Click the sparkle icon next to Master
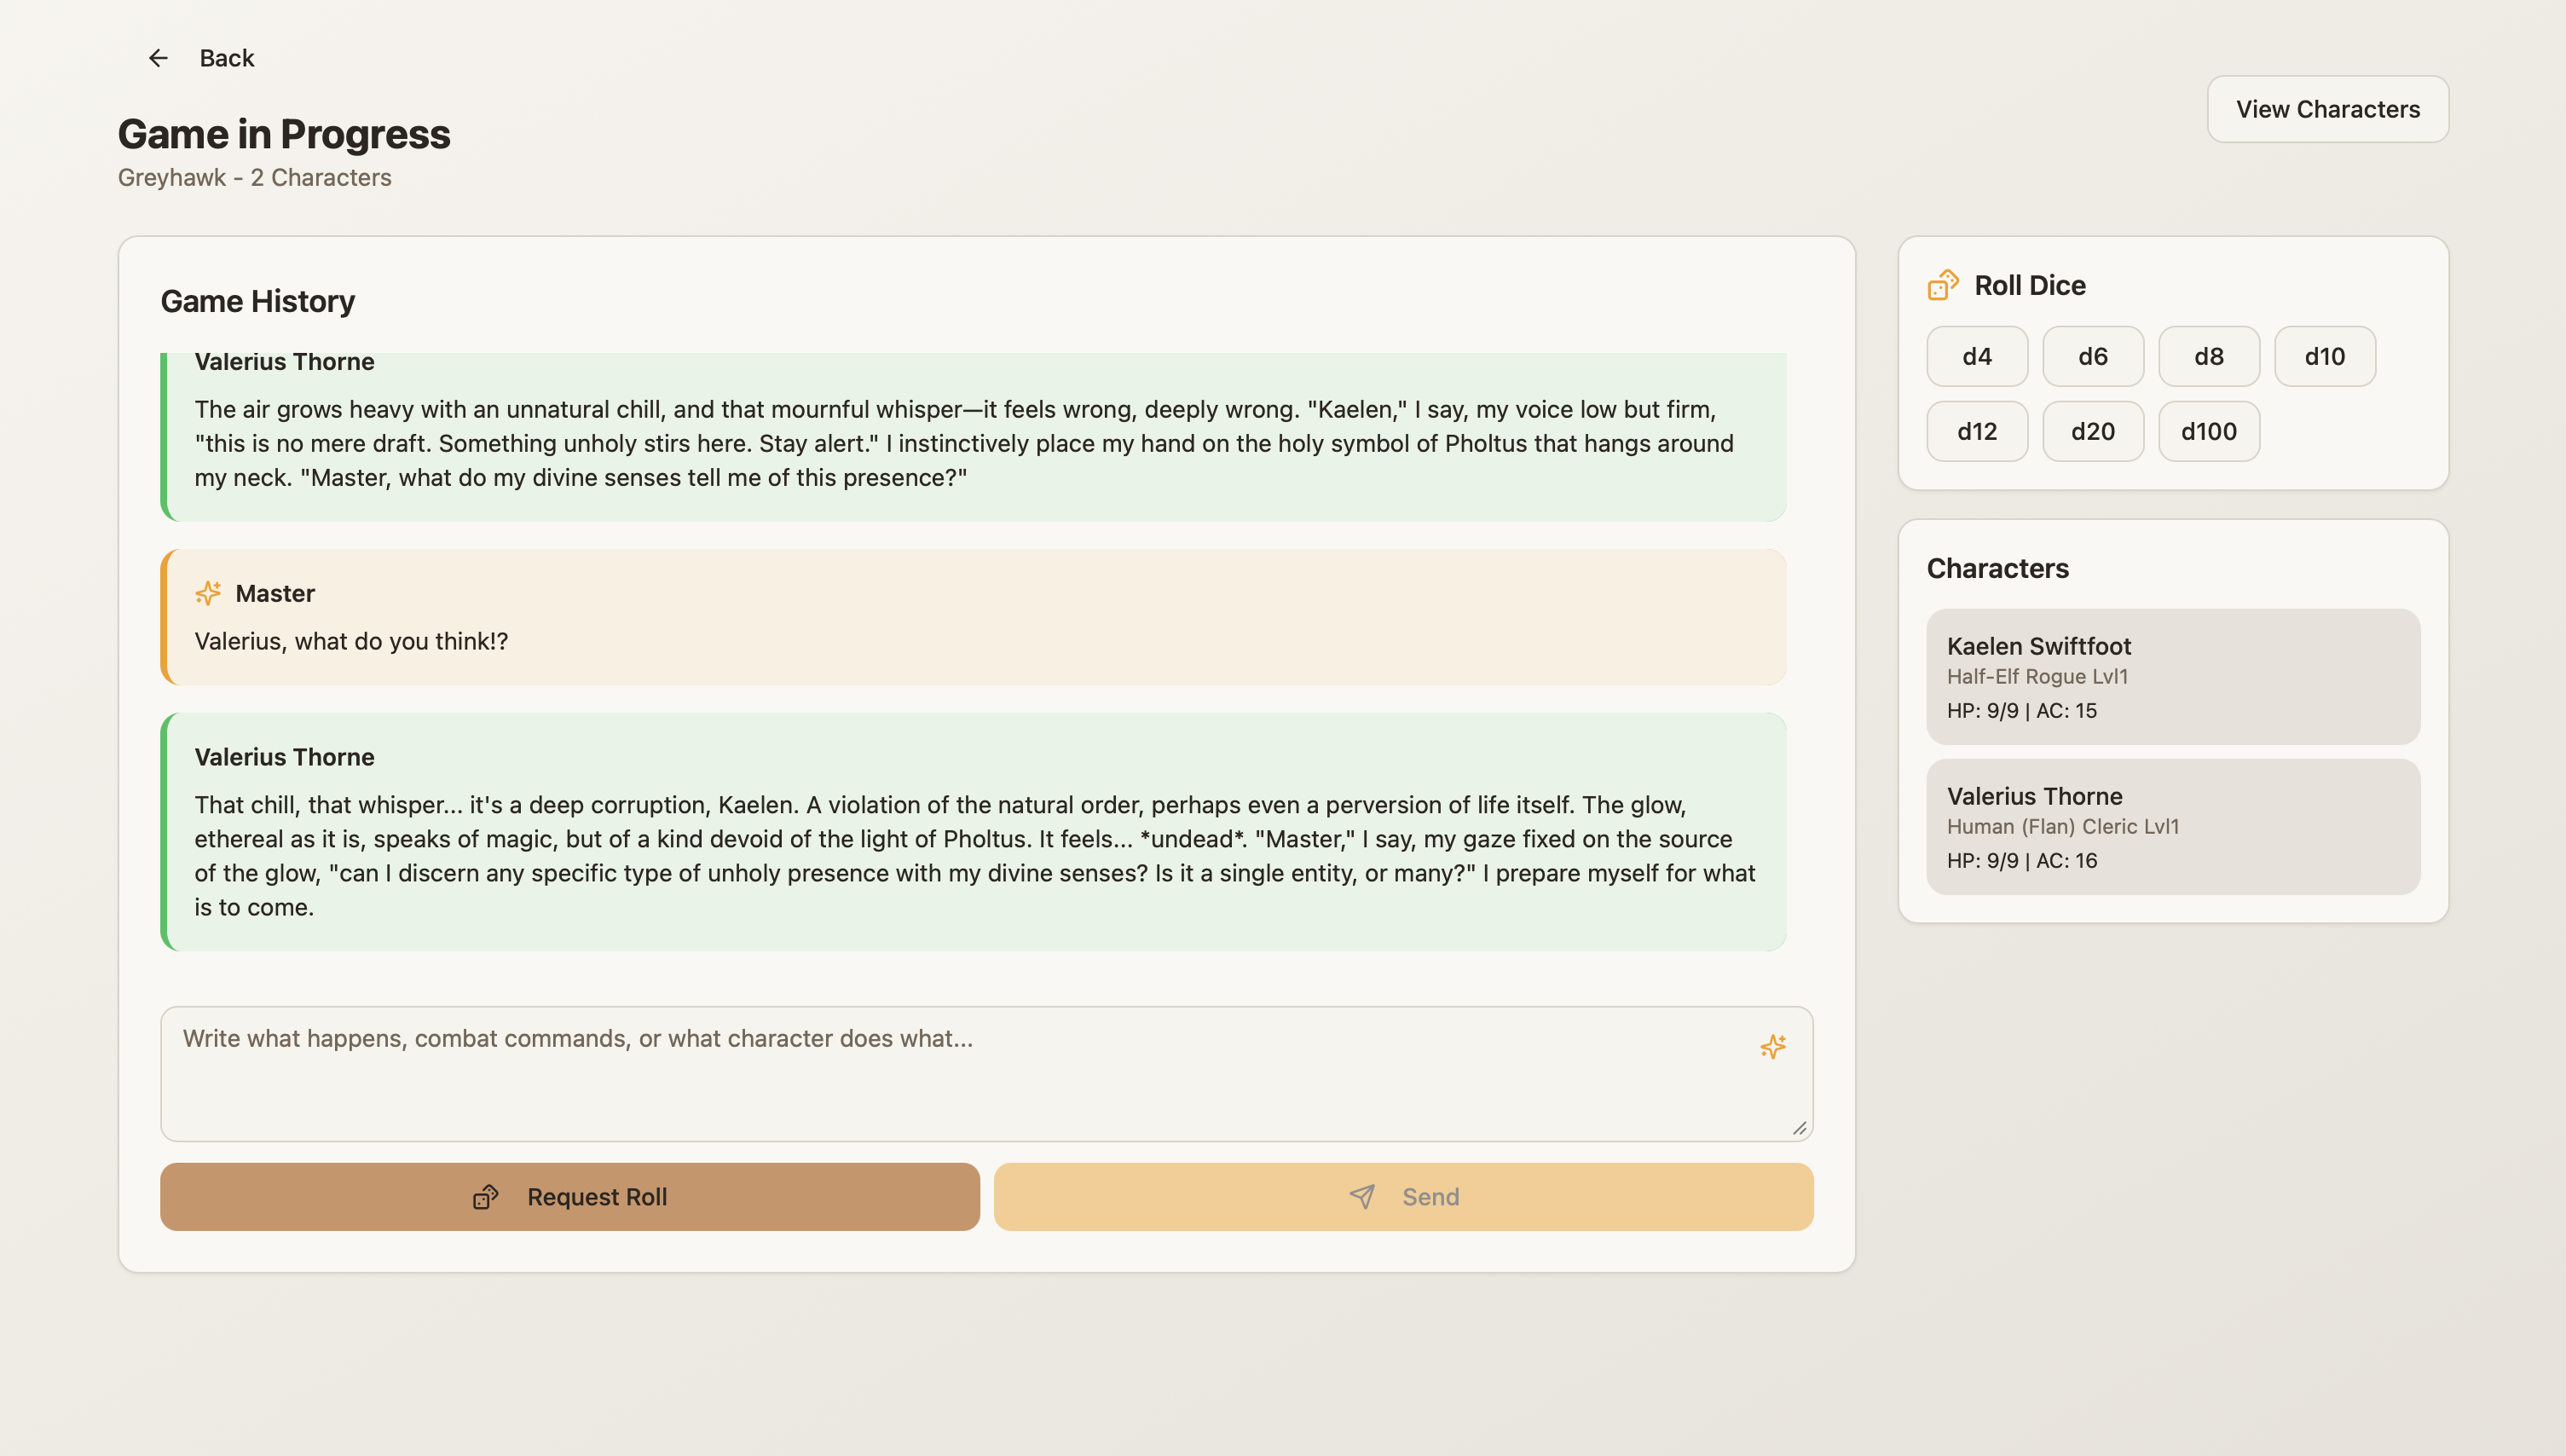This screenshot has width=2566, height=1456. click(x=208, y=593)
